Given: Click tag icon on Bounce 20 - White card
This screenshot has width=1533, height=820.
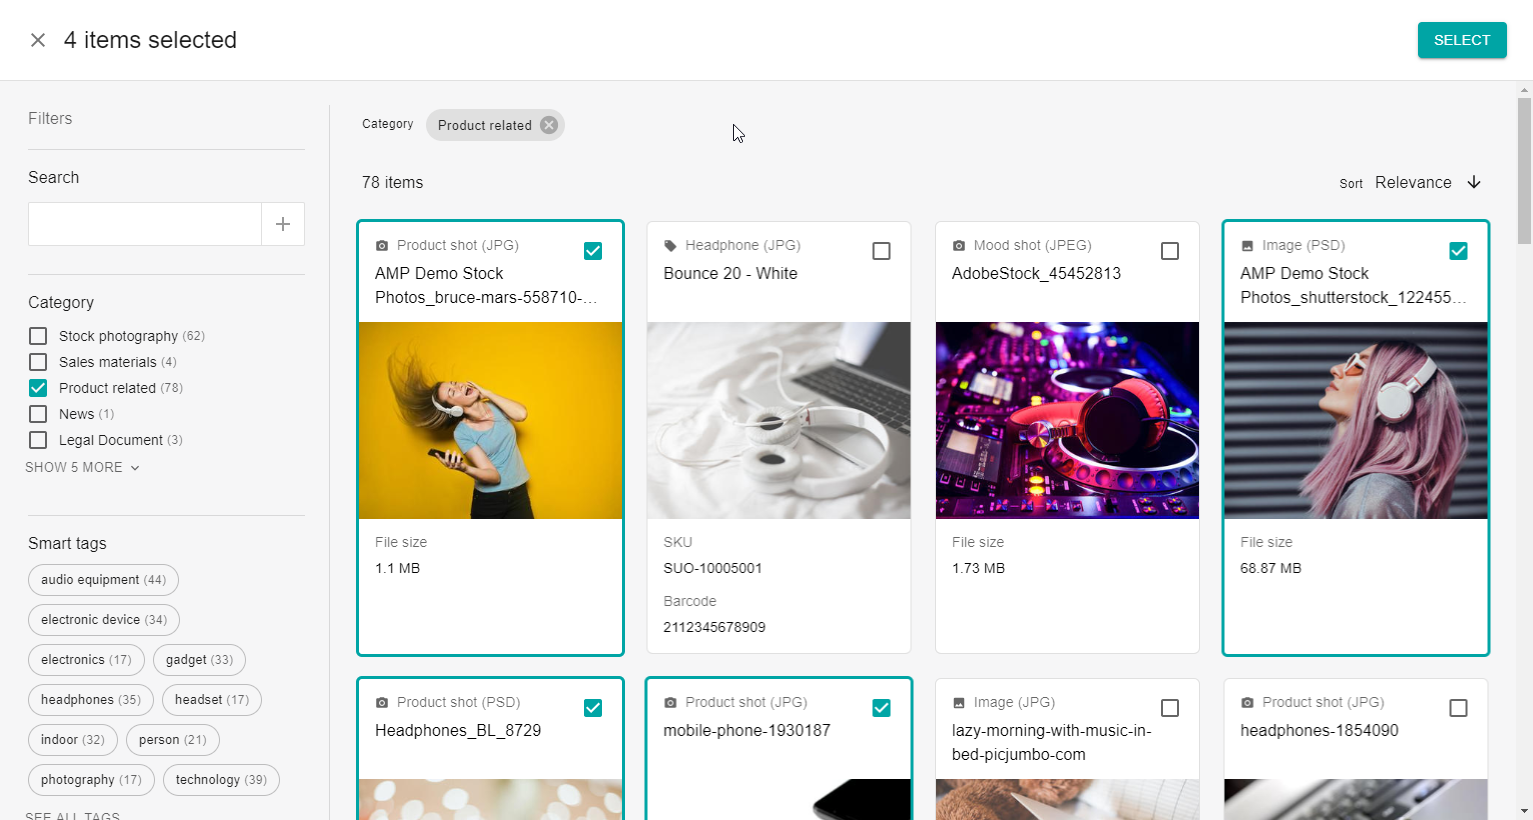Looking at the screenshot, I should tap(670, 245).
